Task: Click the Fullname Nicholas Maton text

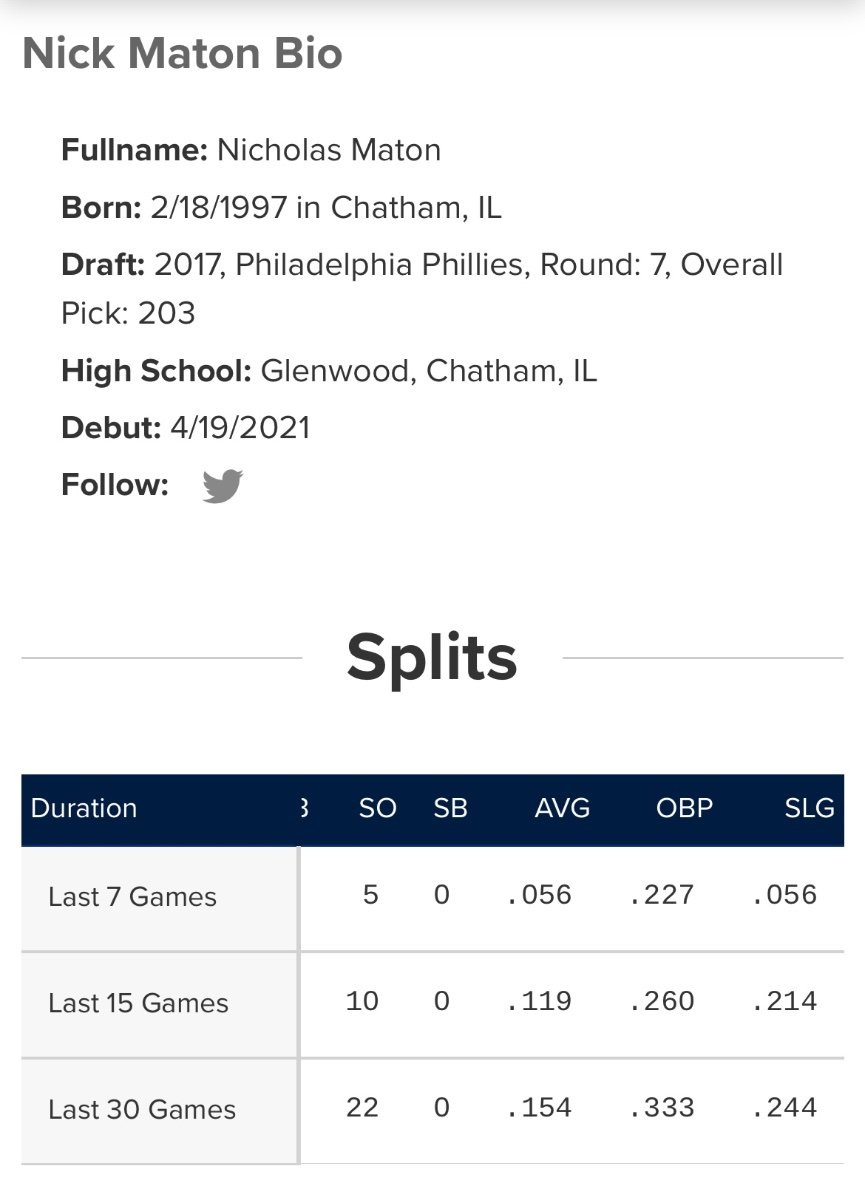Action: click(x=328, y=150)
